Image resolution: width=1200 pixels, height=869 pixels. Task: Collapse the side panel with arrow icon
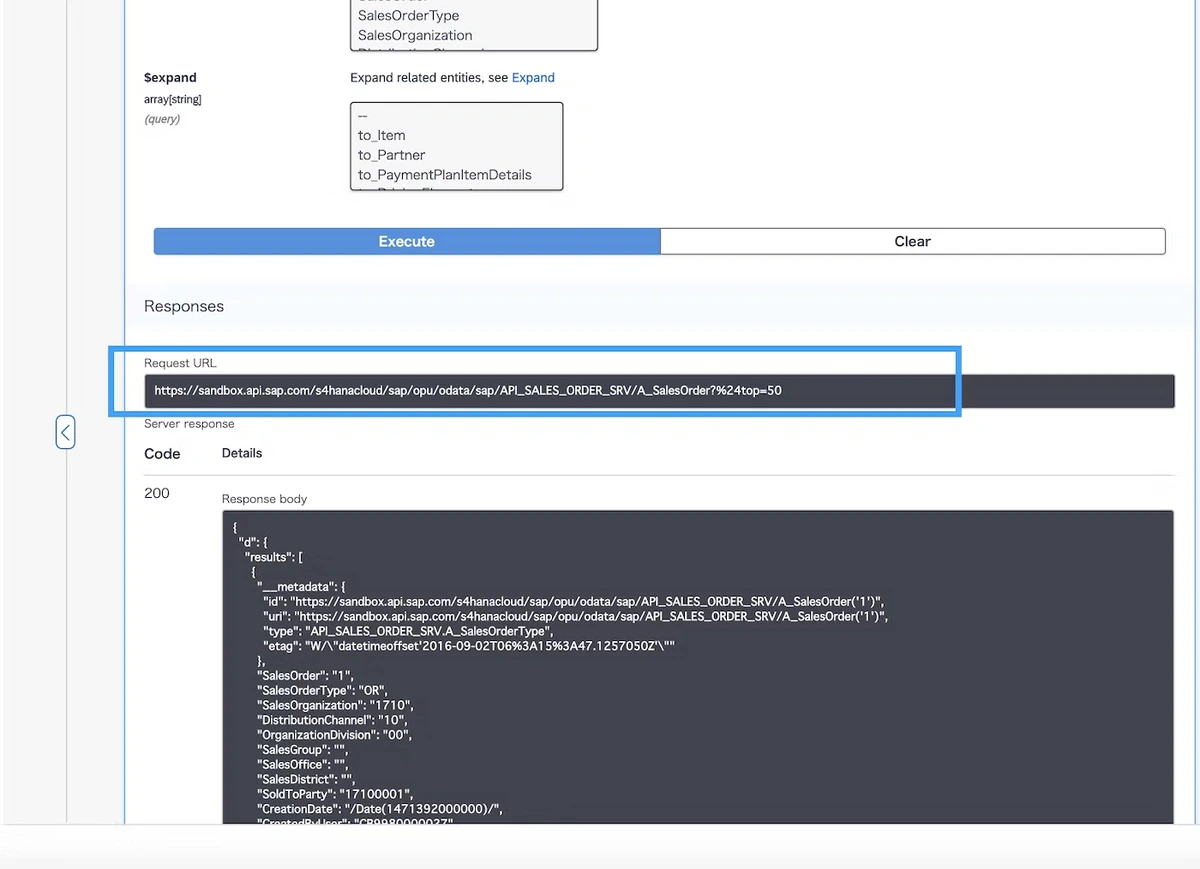pyautogui.click(x=65, y=432)
